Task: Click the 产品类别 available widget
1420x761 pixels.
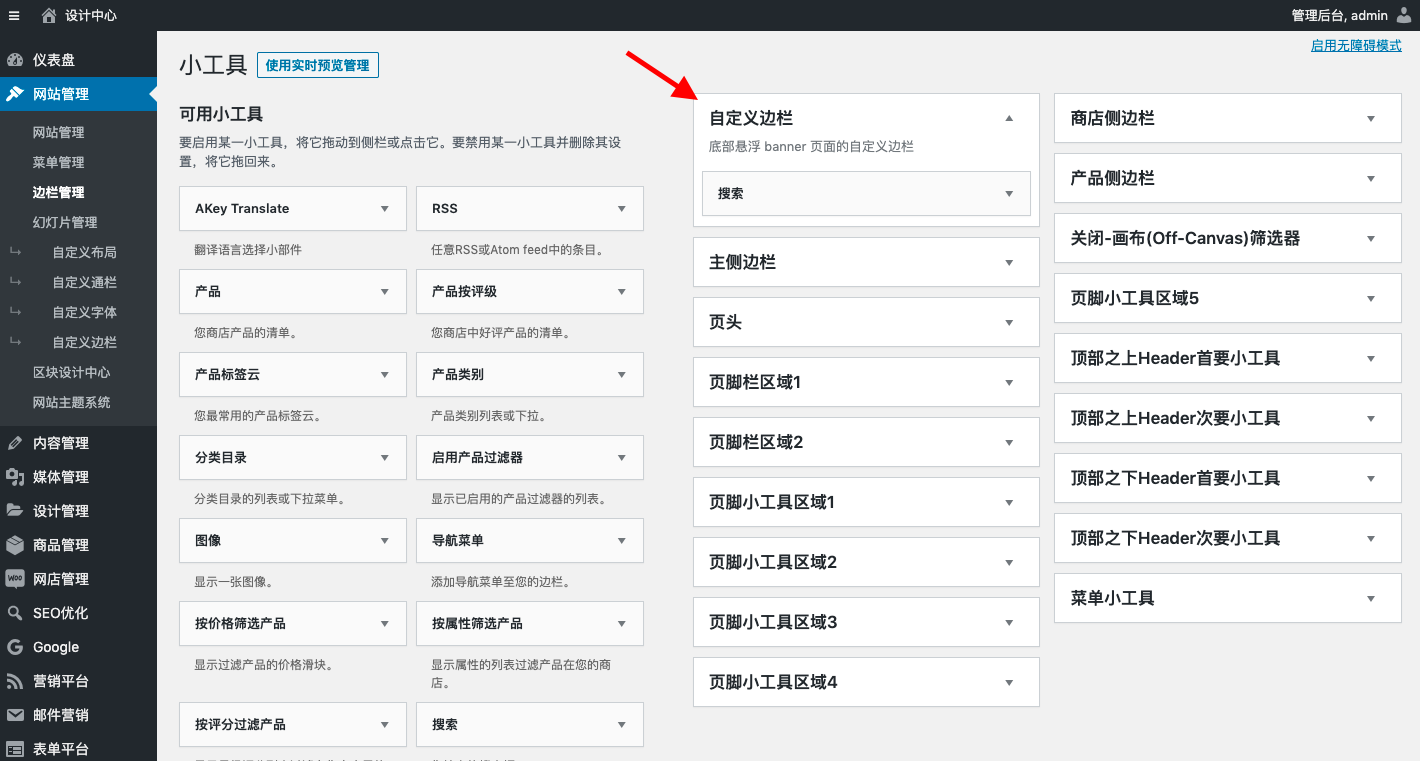Action: coord(530,375)
